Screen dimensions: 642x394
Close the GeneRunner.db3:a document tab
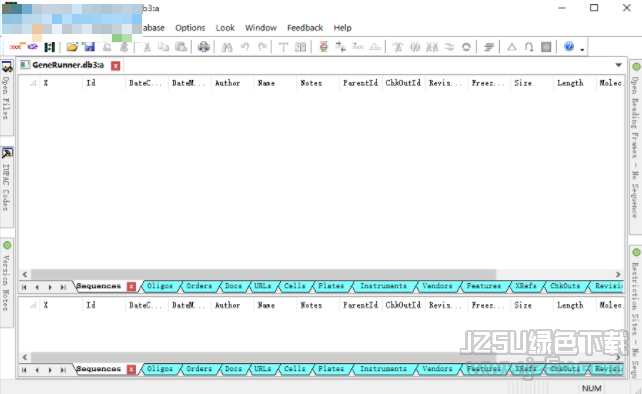116,66
